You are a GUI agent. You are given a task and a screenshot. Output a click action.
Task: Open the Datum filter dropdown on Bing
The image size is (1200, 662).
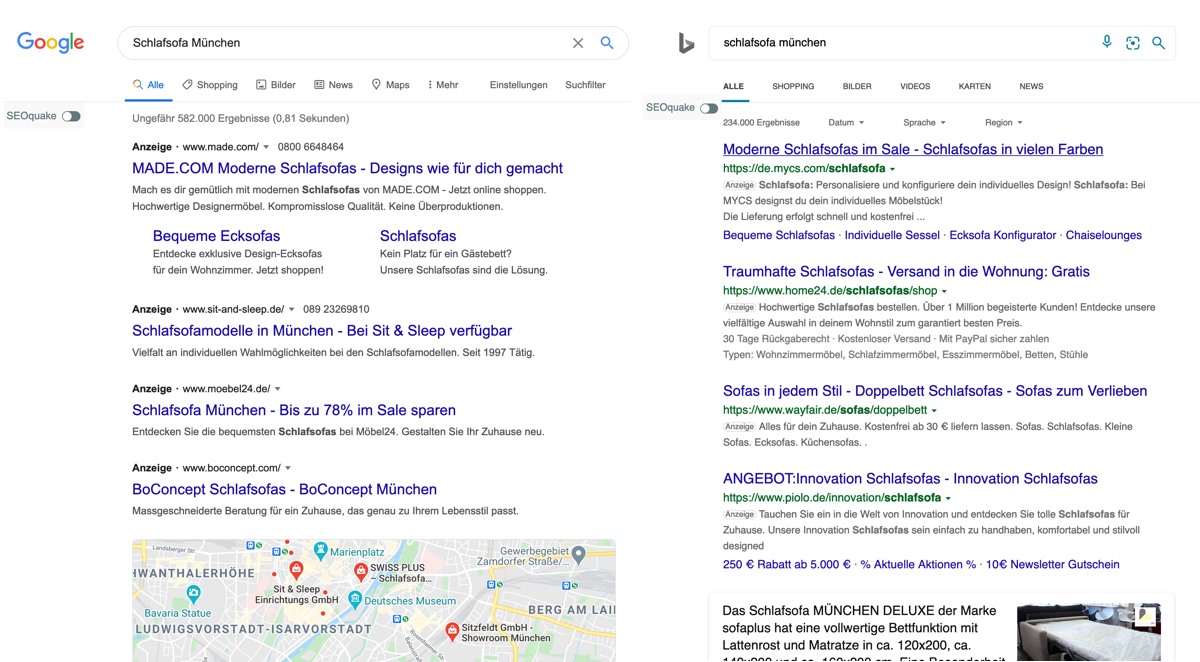847,123
